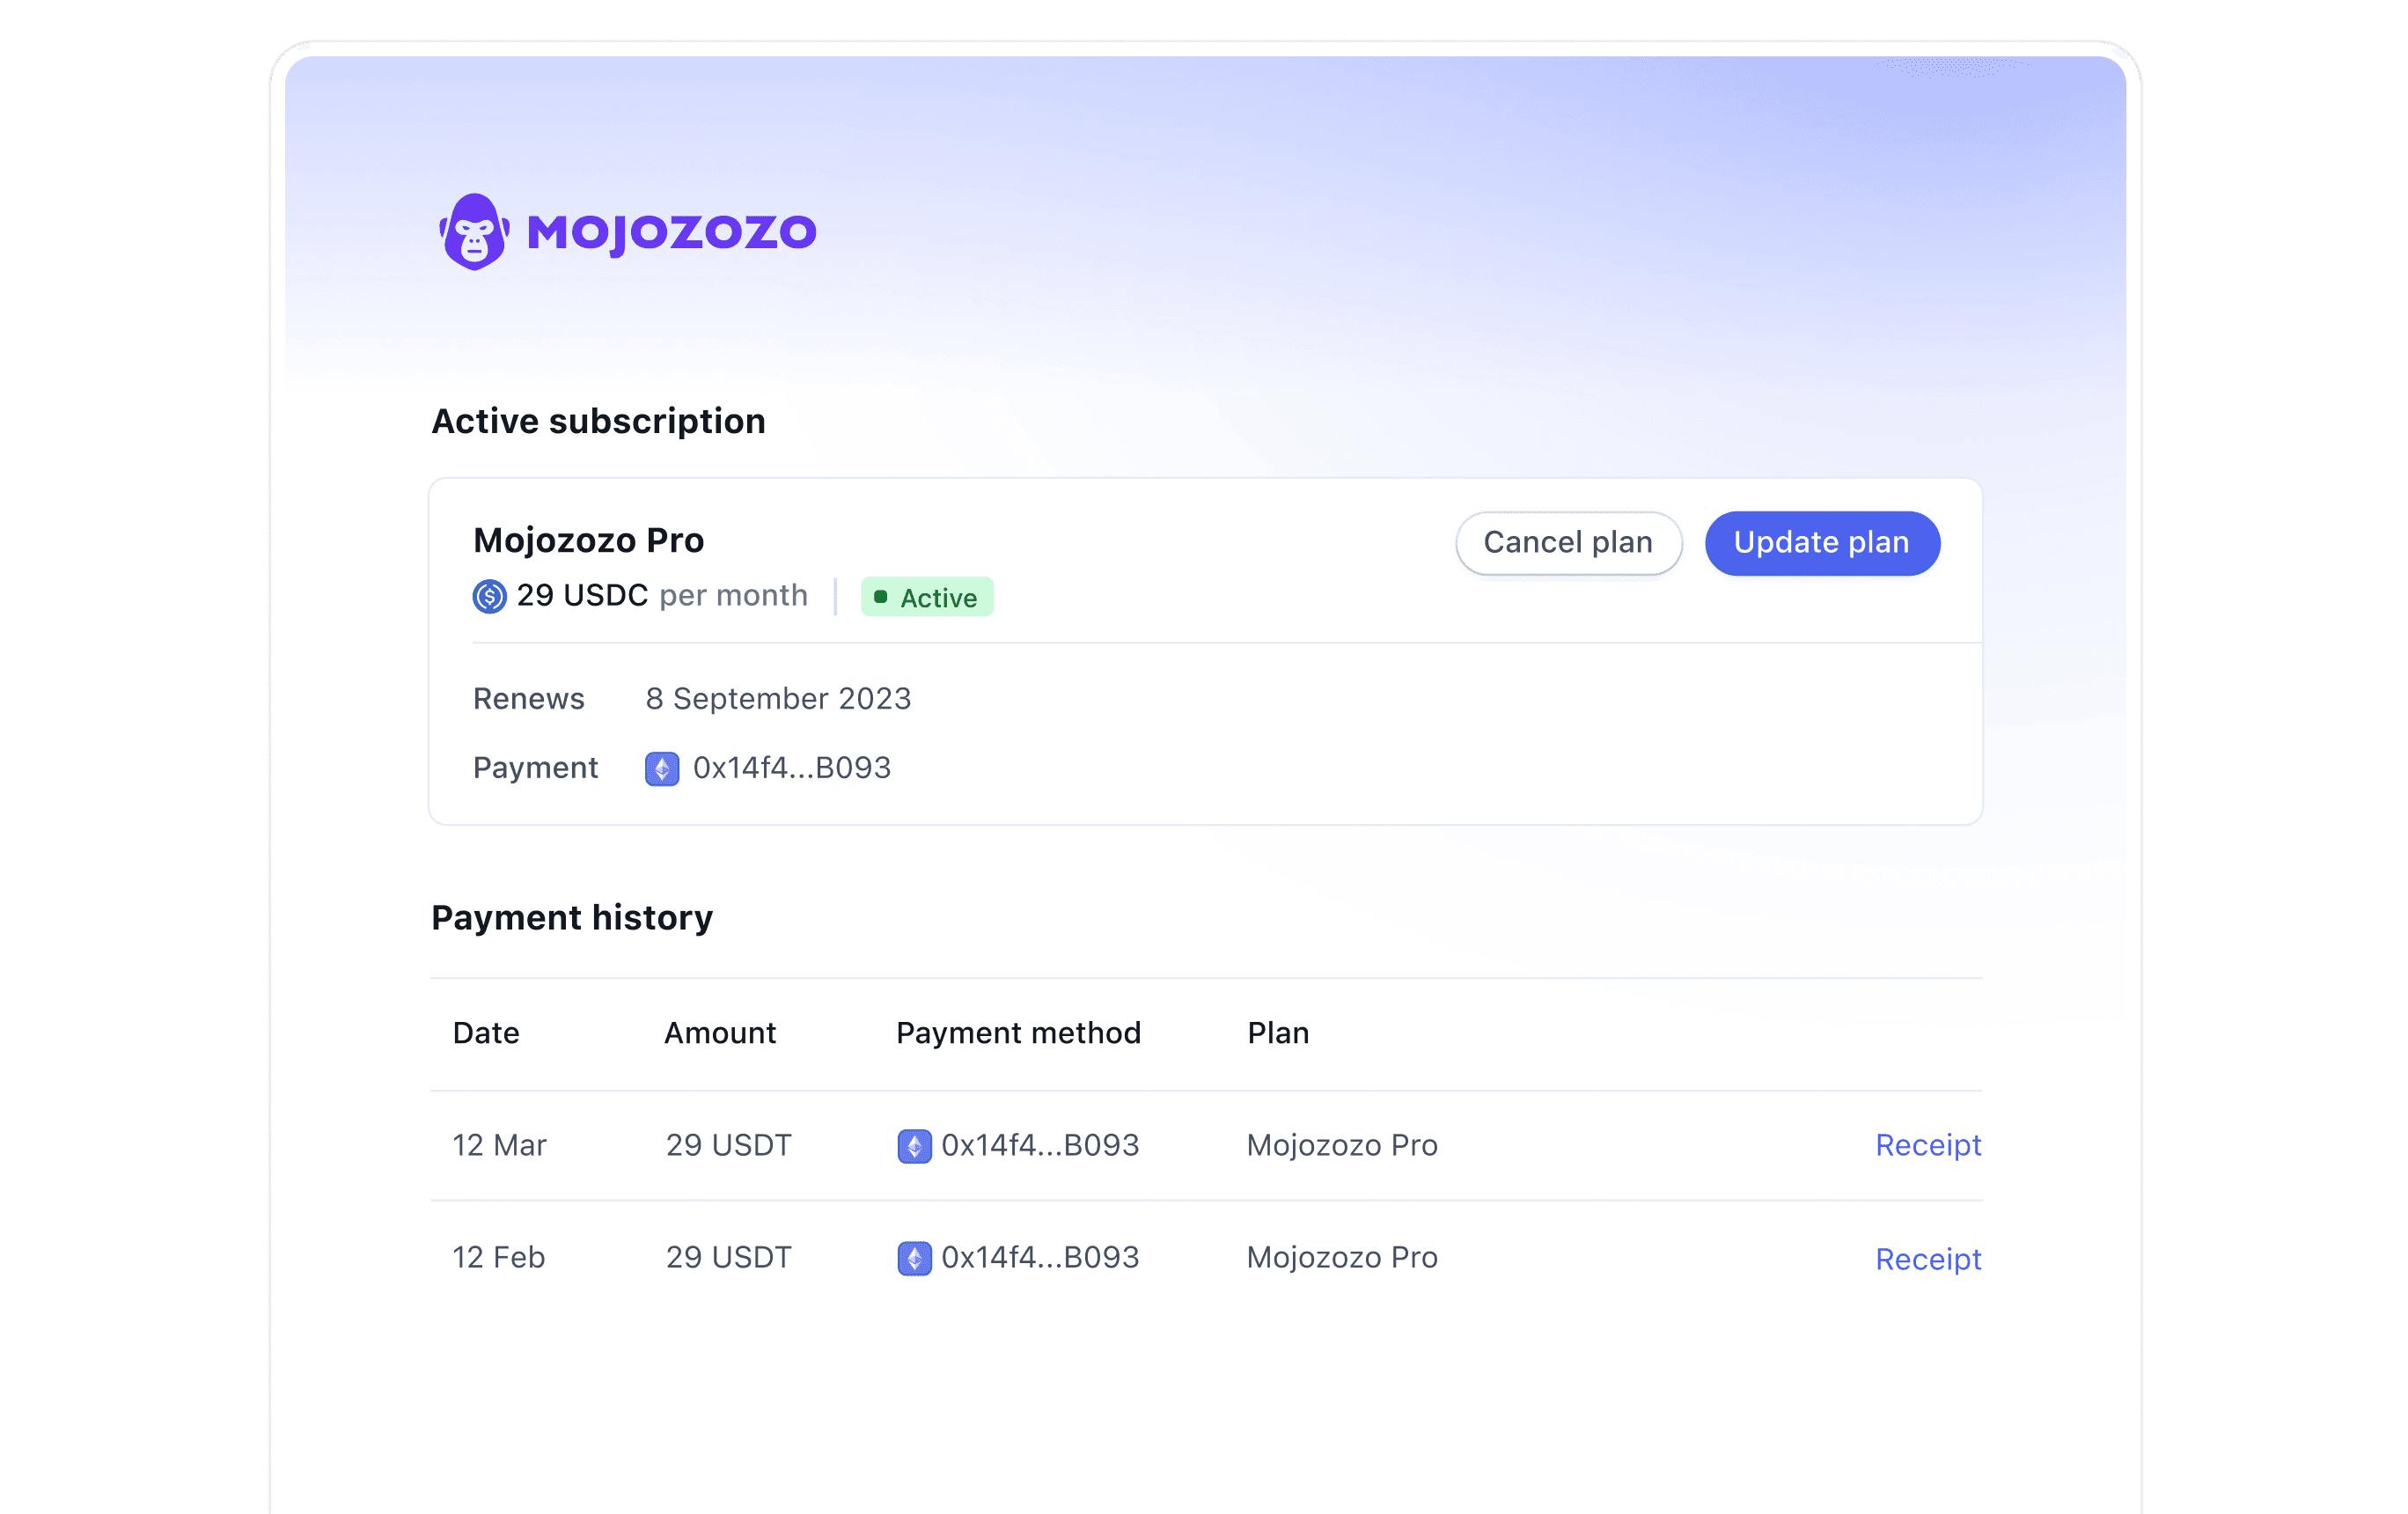The height and width of the screenshot is (1514, 2408).
Task: Open Receipt for 12 Feb payment
Action: [x=1928, y=1259]
